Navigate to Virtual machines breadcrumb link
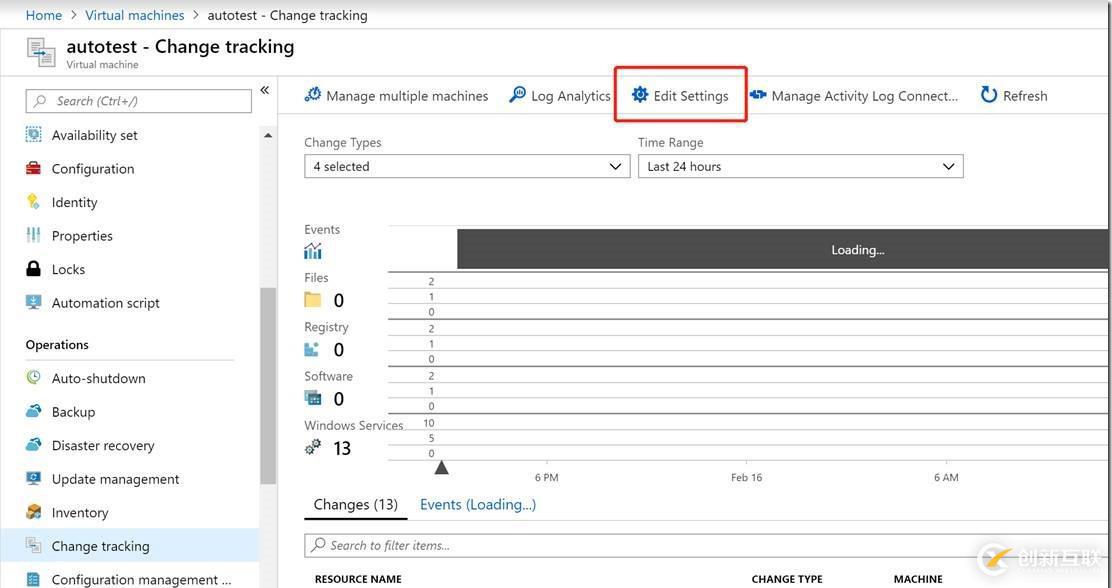The image size is (1112, 588). pyautogui.click(x=134, y=14)
